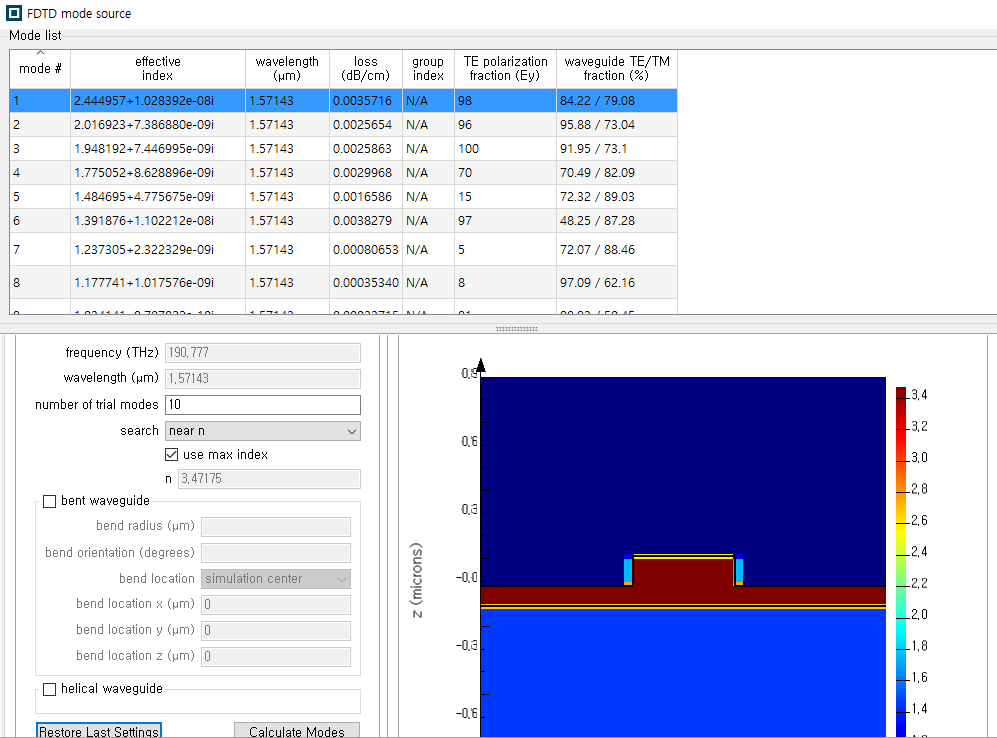The width and height of the screenshot is (997, 738).
Task: Click the frequency (THz) field
Action: [x=263, y=353]
